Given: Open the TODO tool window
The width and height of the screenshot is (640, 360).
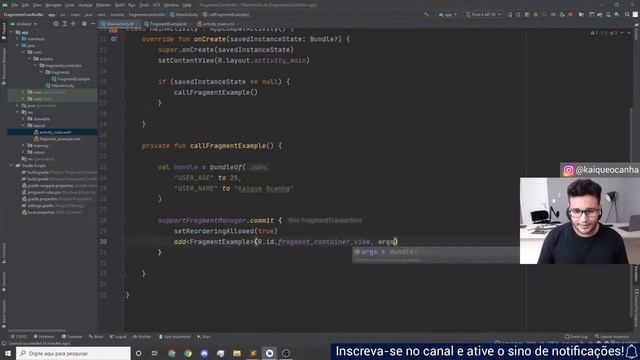Looking at the screenshot, I should click(19, 337).
